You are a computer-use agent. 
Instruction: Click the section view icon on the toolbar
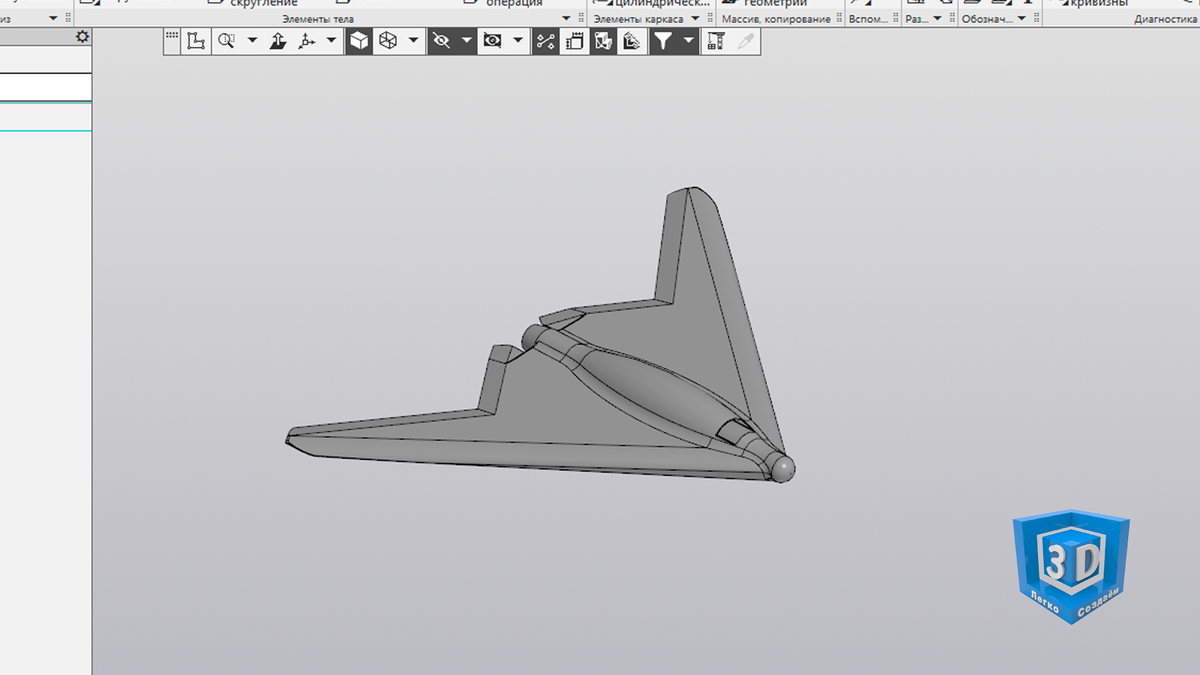[602, 41]
